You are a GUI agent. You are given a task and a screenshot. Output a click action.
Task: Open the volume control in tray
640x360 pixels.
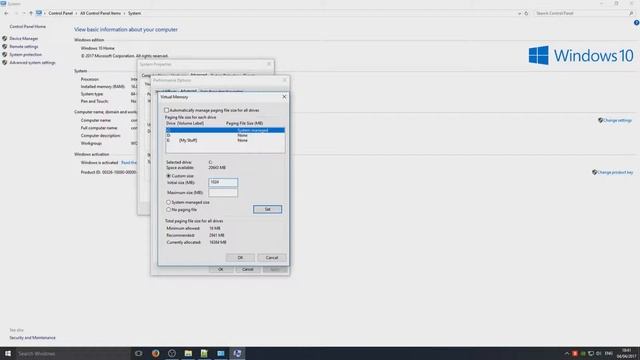coord(598,353)
